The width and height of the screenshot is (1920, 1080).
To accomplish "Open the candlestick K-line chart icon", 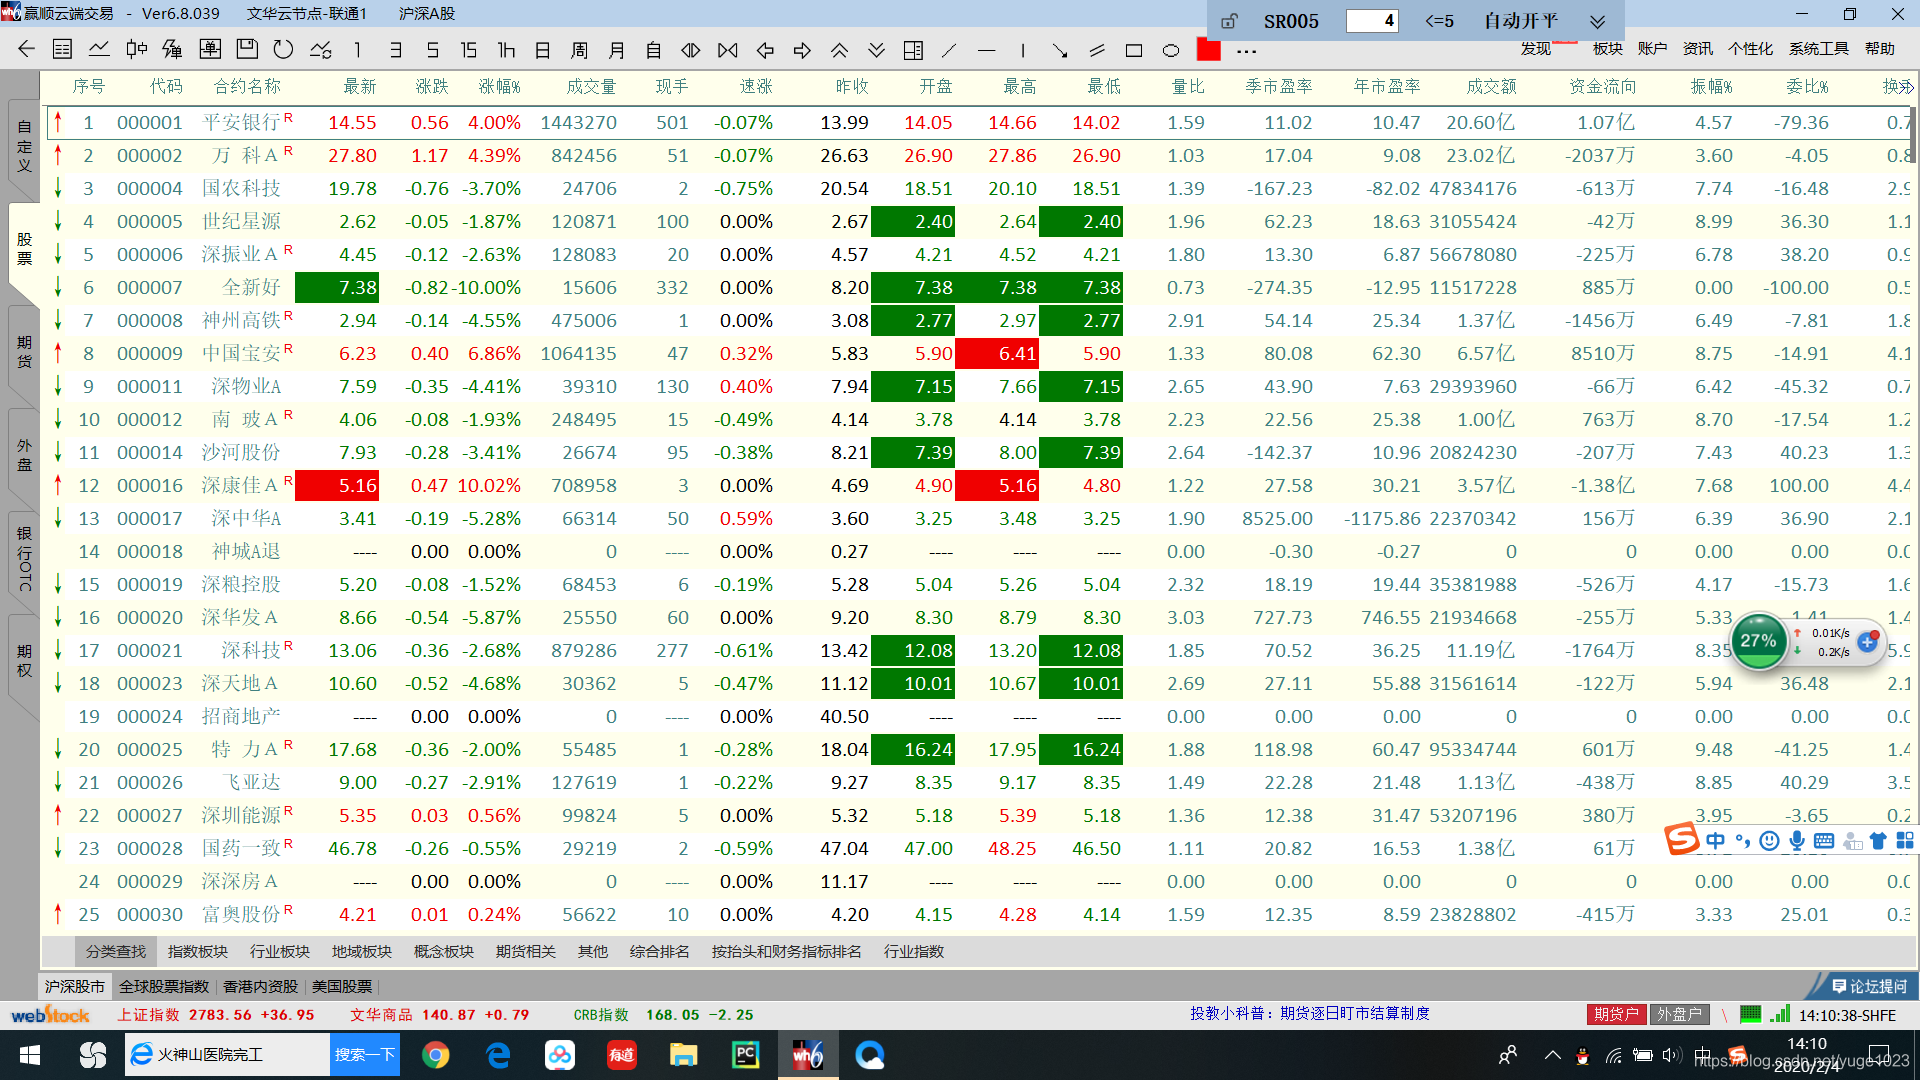I will (x=136, y=49).
